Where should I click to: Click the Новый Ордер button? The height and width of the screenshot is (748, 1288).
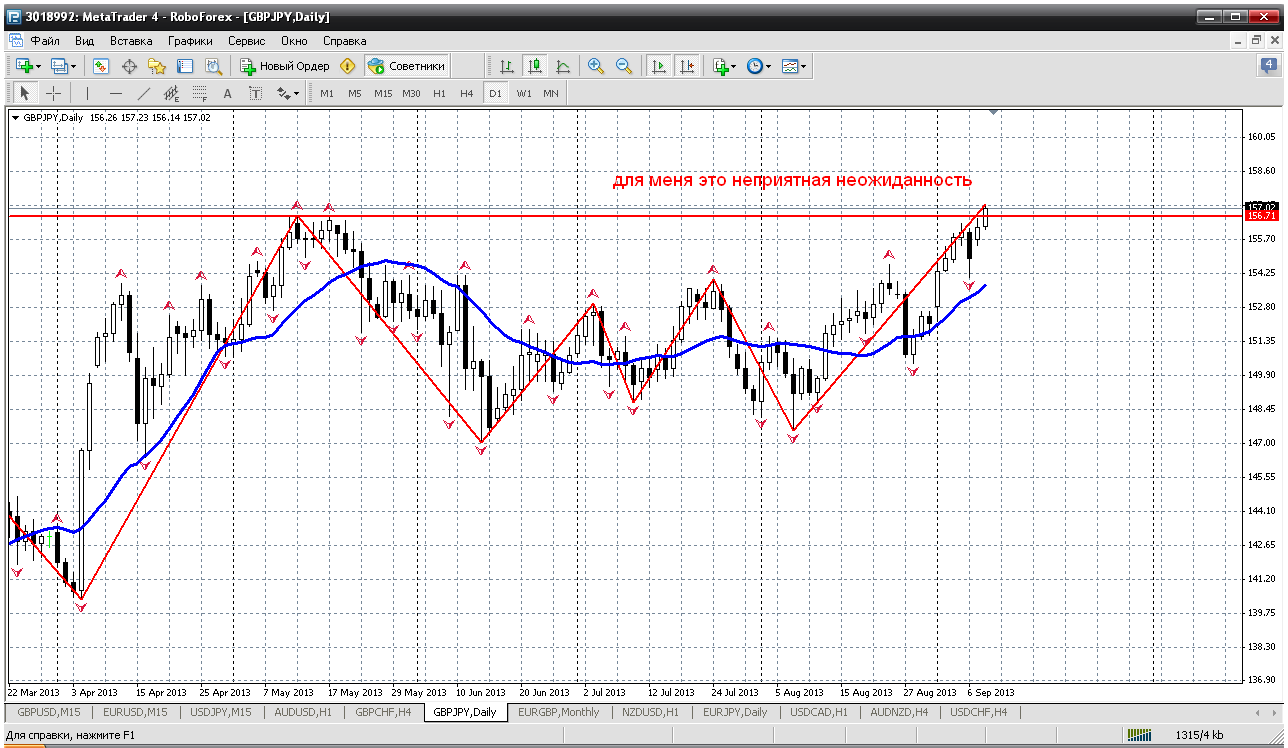coord(285,66)
